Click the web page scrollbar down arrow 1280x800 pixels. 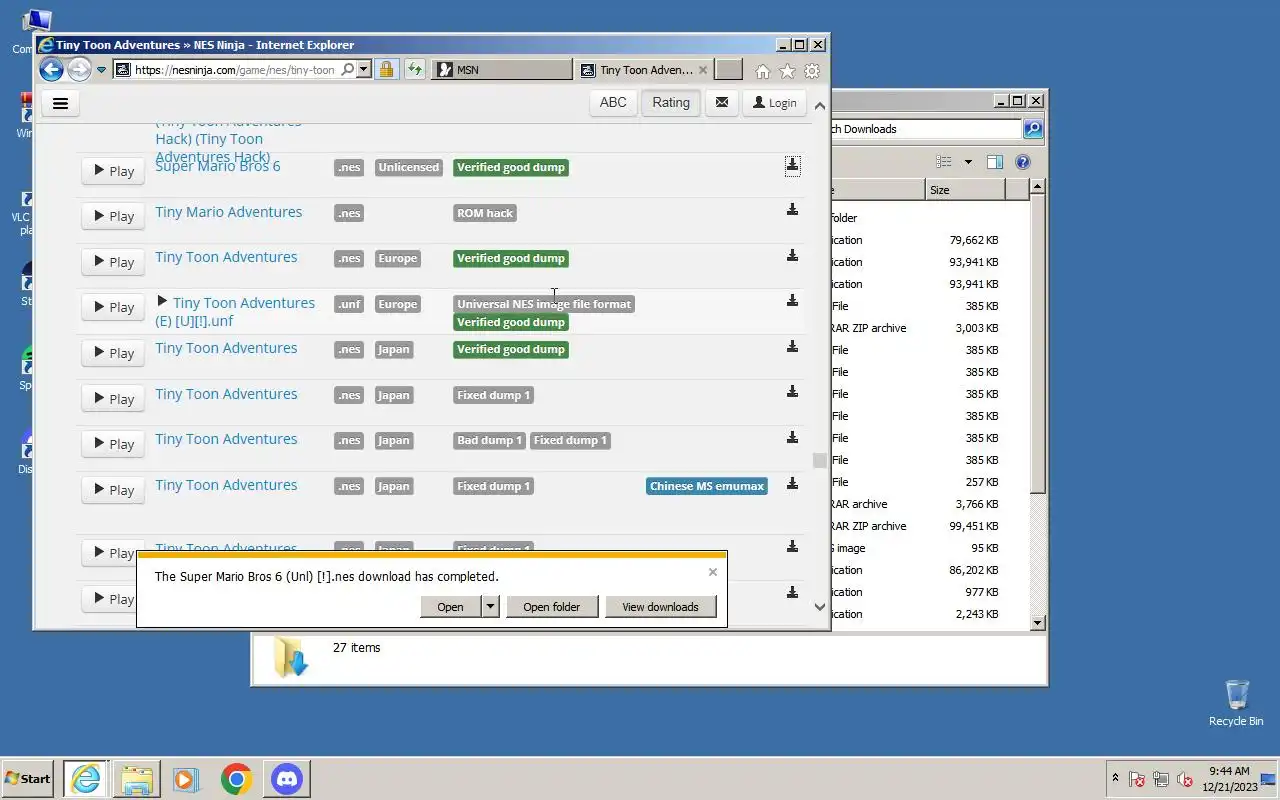[820, 607]
